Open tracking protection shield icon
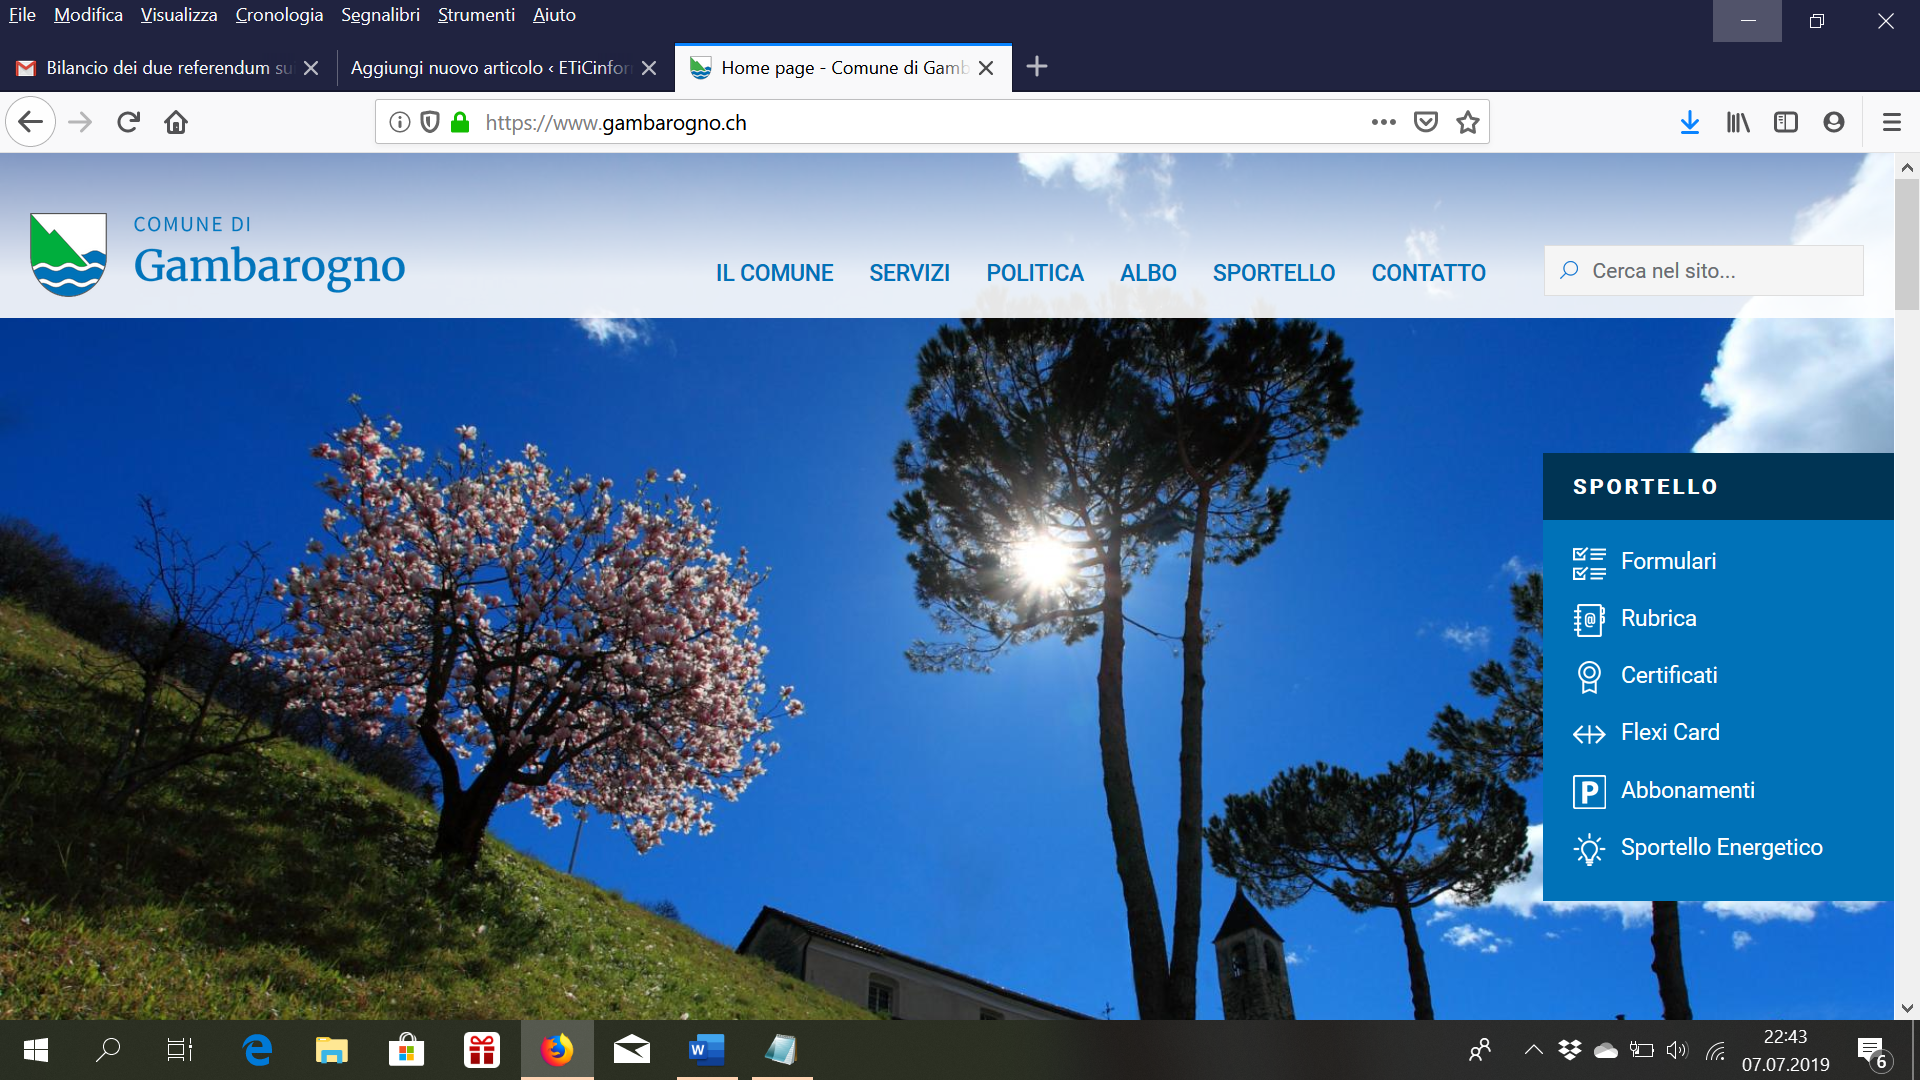This screenshot has height=1080, width=1920. click(x=430, y=122)
